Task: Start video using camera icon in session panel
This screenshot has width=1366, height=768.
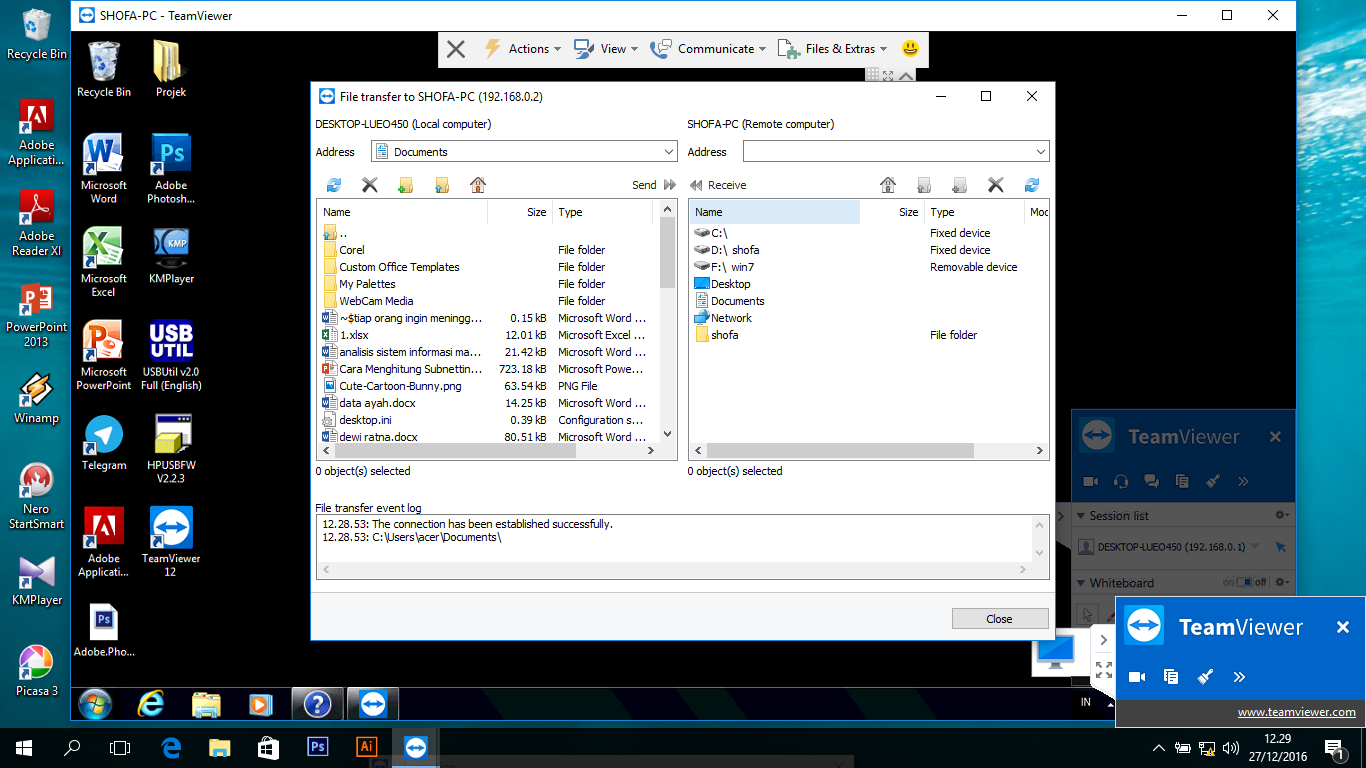Action: click(1091, 481)
